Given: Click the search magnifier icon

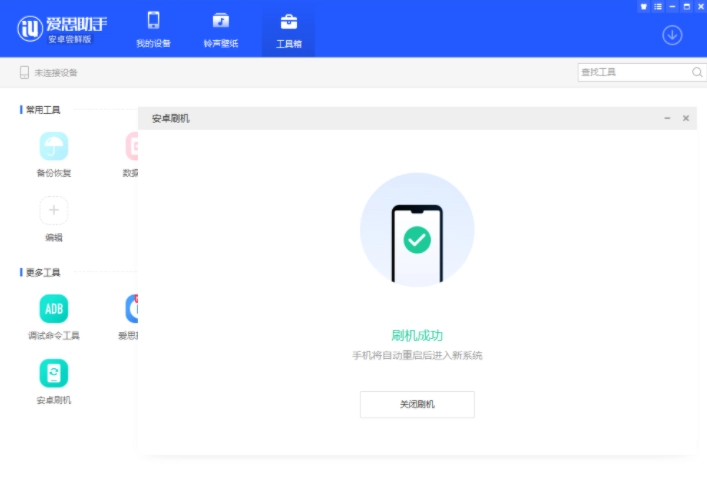Looking at the screenshot, I should 697,72.
